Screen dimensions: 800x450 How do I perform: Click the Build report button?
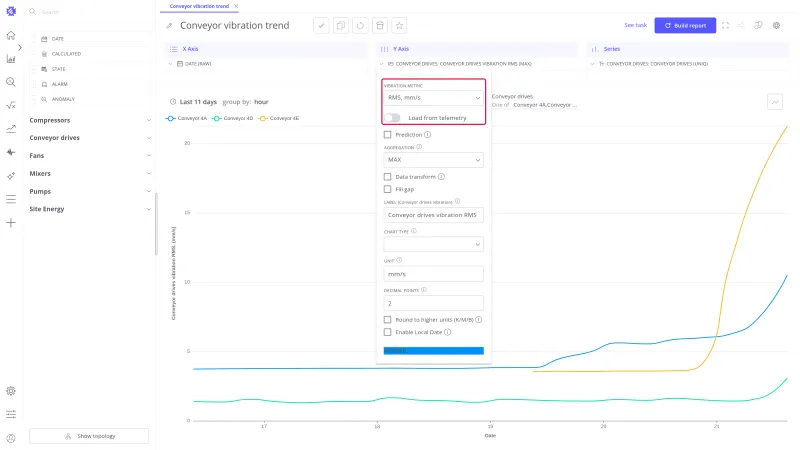click(685, 26)
